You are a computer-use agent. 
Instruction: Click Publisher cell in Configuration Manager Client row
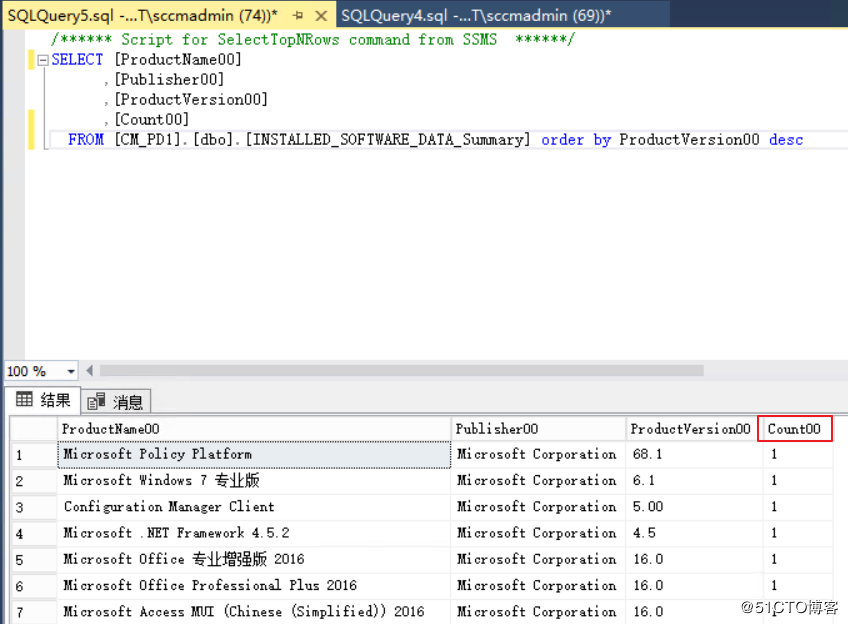(x=538, y=507)
